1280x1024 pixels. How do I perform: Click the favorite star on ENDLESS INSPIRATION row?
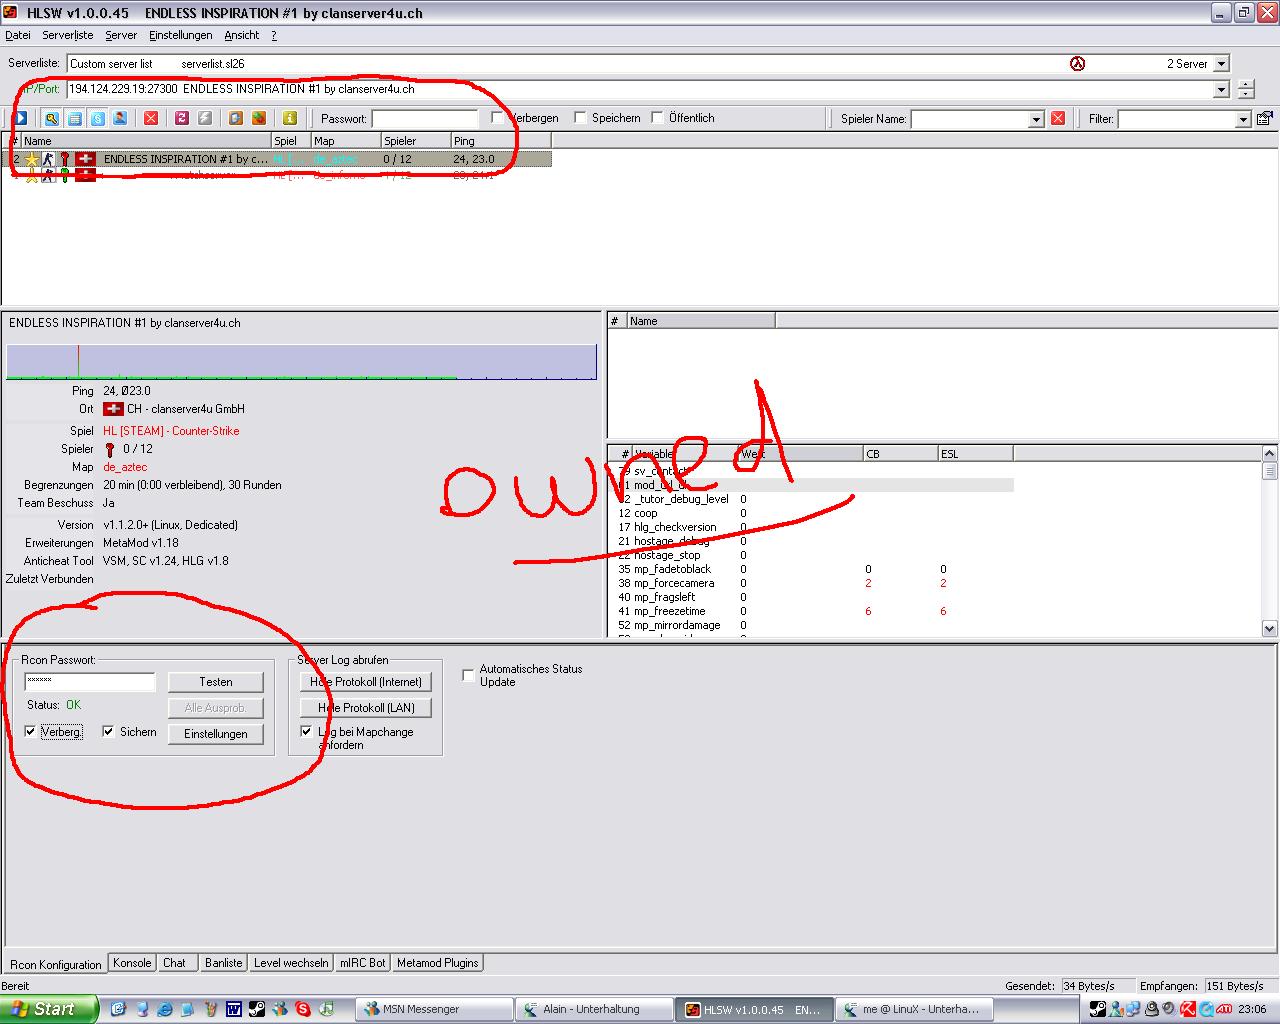[32, 159]
